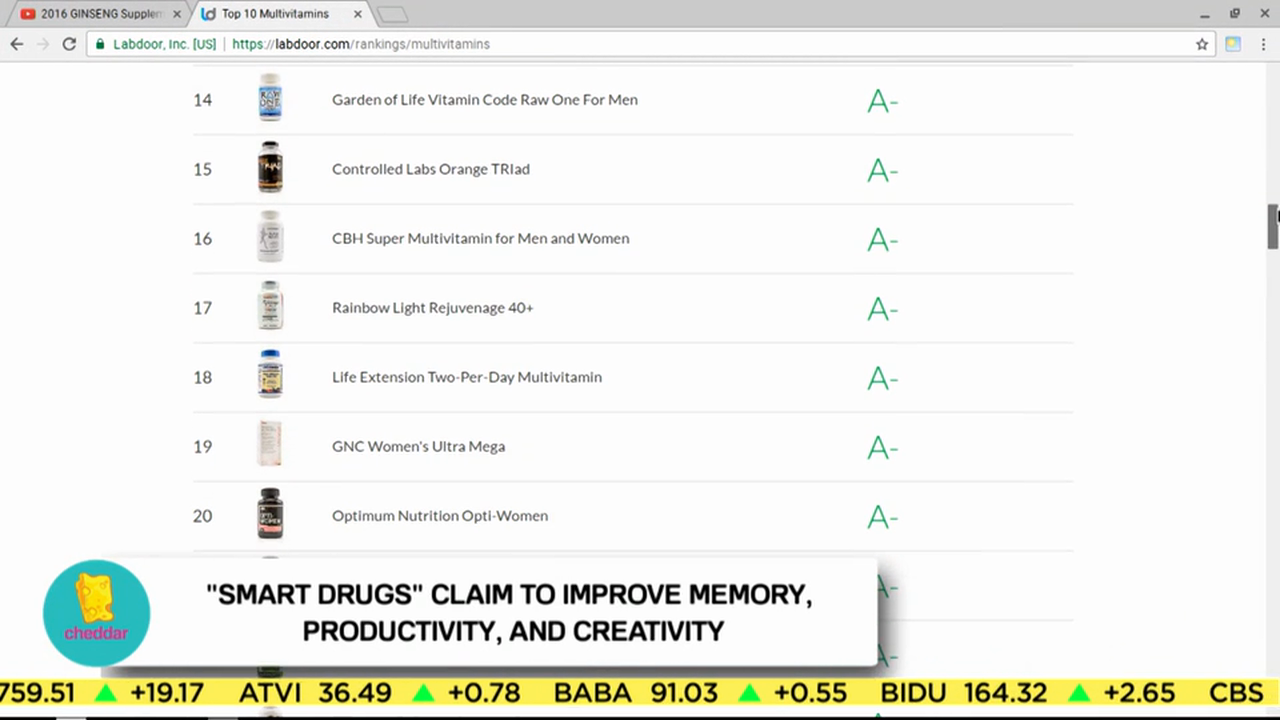Click rank number 14
The width and height of the screenshot is (1280, 720).
coord(203,100)
